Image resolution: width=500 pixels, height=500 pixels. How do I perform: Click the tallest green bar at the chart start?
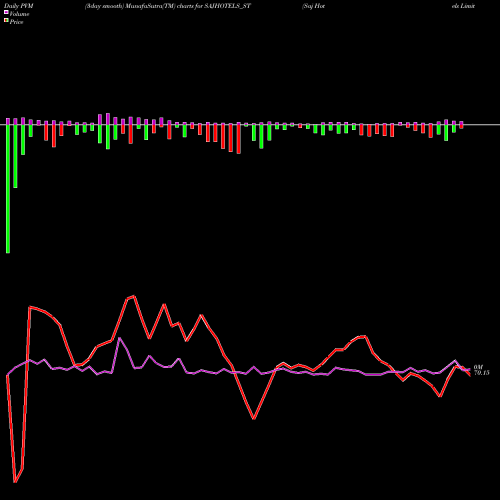tap(8, 189)
